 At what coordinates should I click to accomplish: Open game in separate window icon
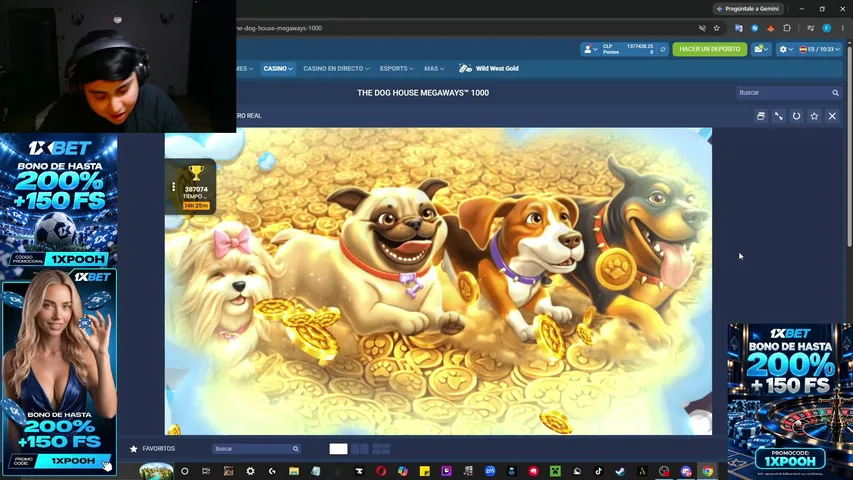761,116
